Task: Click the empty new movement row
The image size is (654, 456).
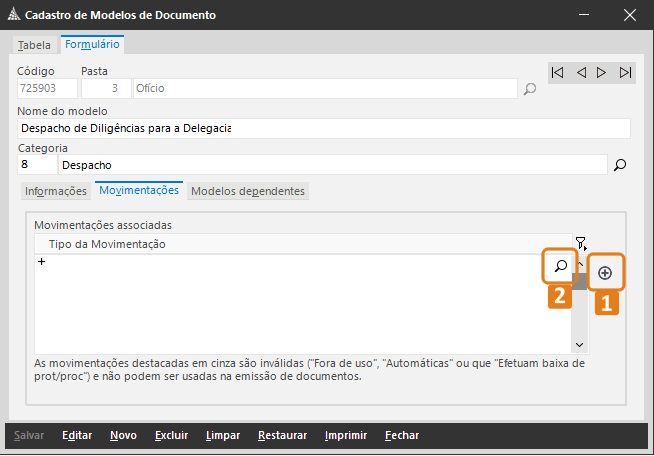Action: (303, 262)
